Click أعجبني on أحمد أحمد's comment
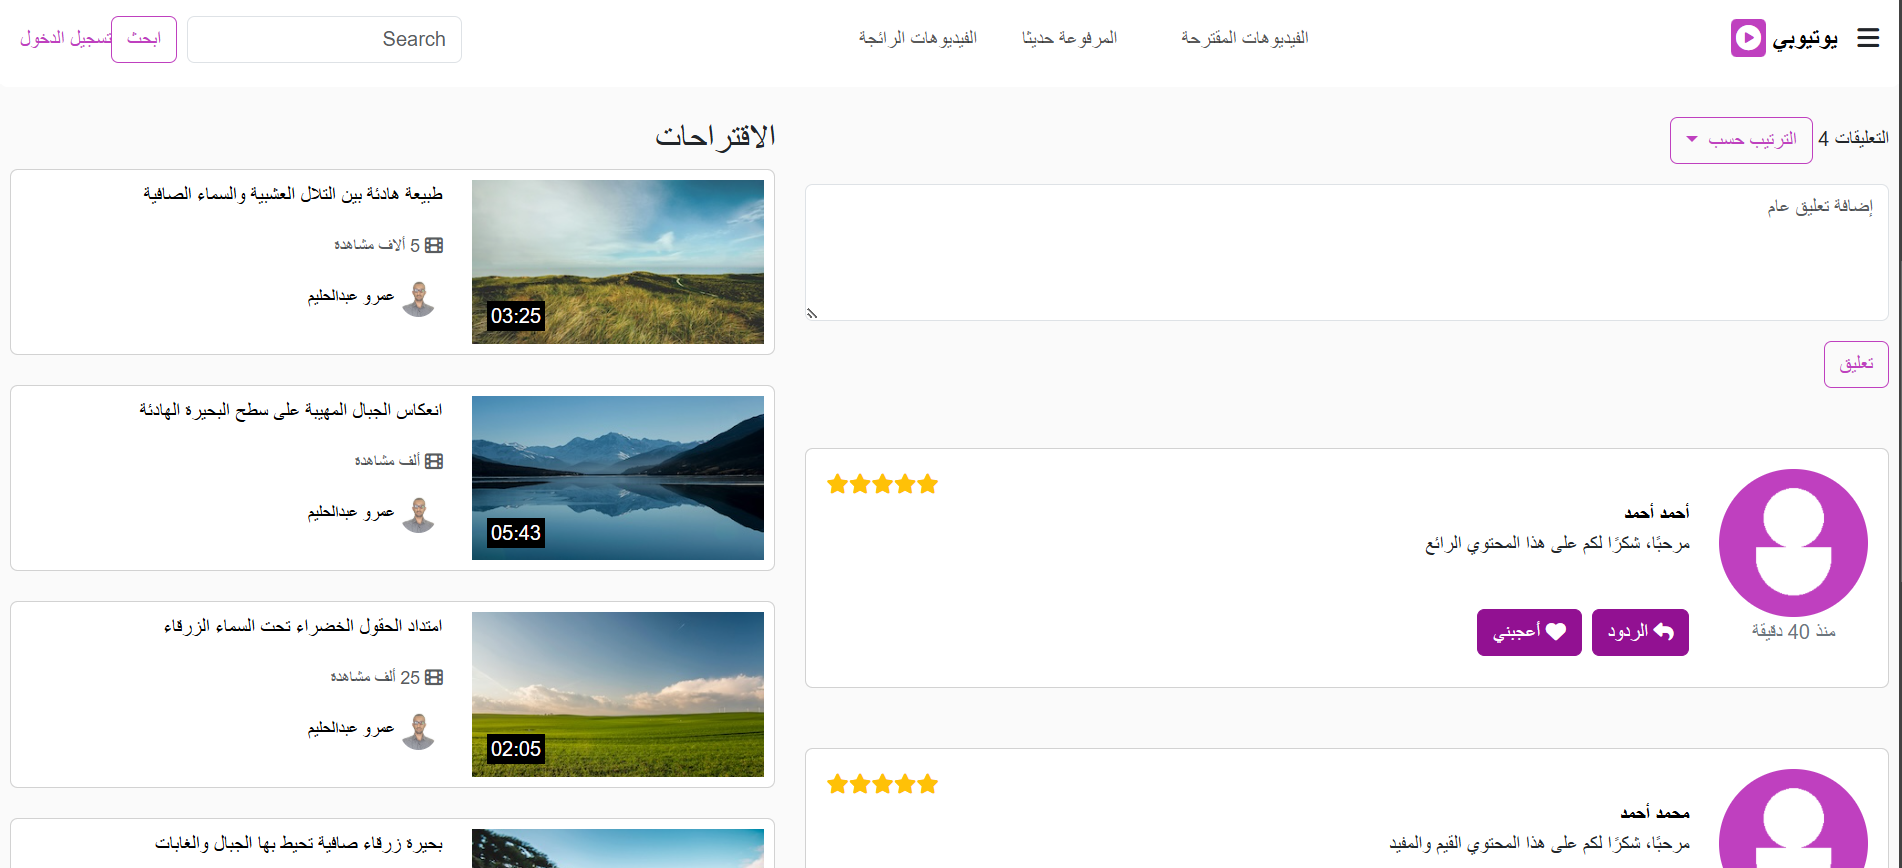The image size is (1902, 868). (x=1529, y=632)
